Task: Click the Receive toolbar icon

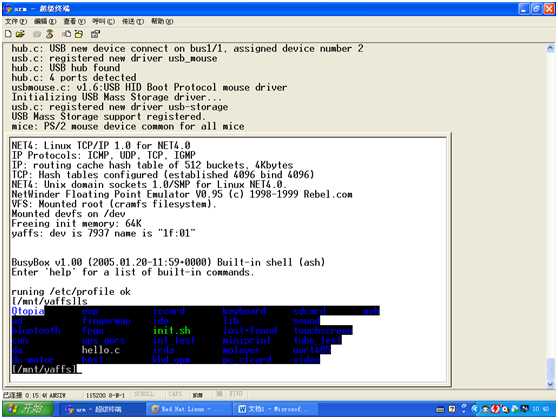Action: (79, 34)
